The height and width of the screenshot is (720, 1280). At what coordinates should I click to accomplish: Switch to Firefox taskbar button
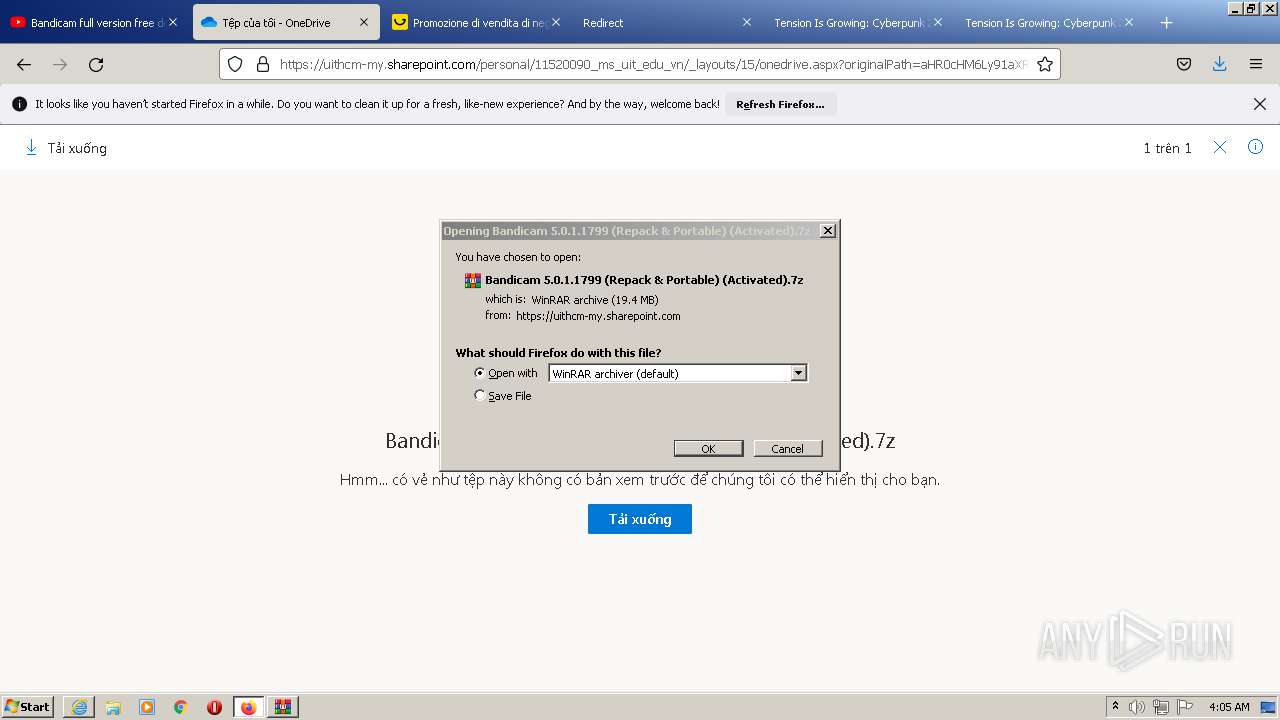[x=248, y=707]
